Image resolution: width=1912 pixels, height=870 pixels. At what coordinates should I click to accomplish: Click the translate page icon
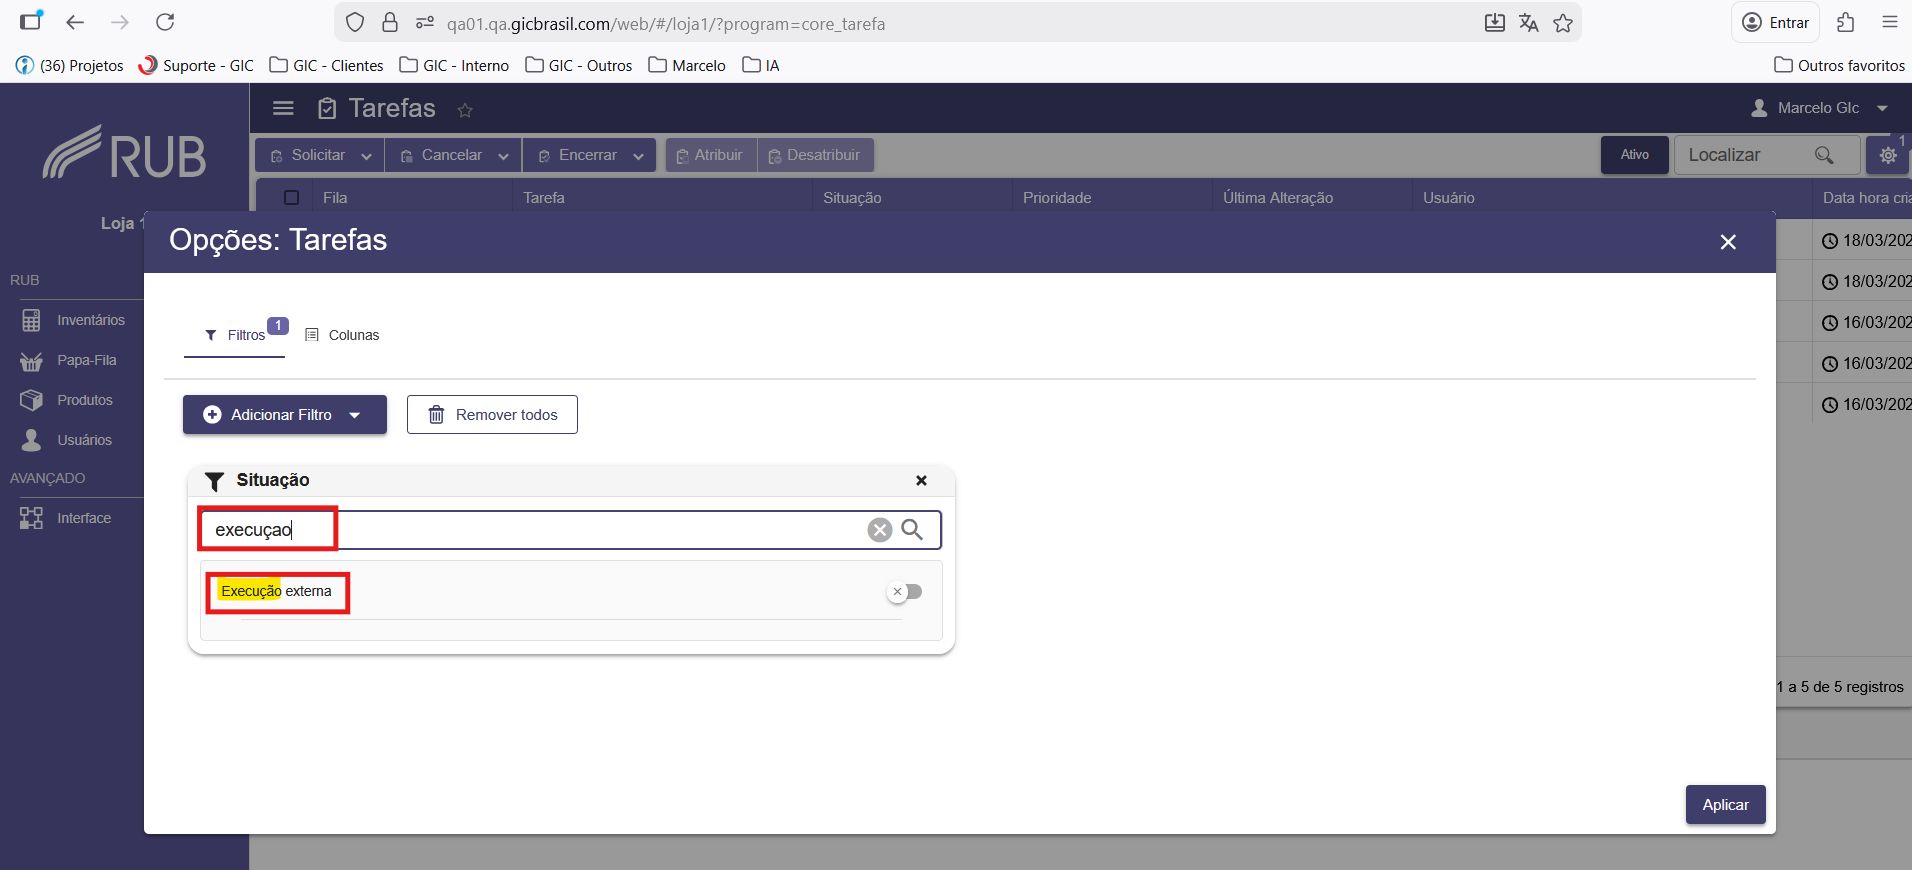tap(1528, 23)
